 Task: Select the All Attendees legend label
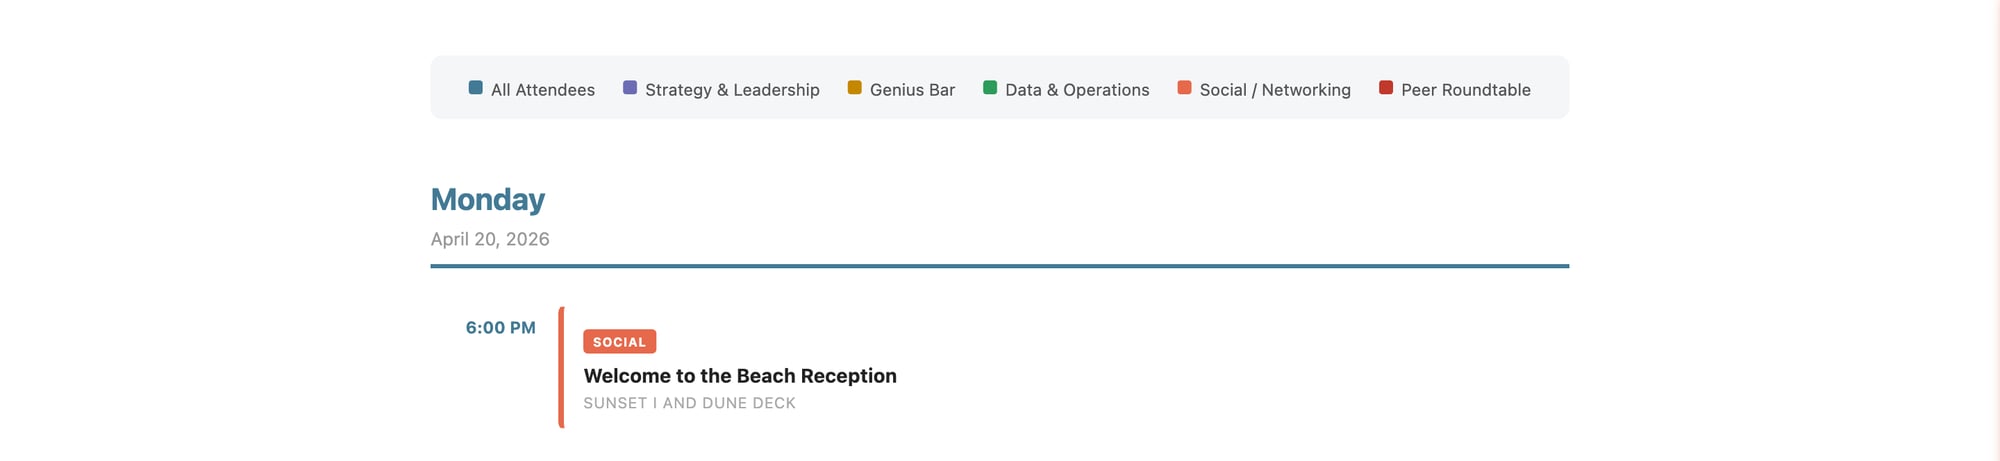543,90
